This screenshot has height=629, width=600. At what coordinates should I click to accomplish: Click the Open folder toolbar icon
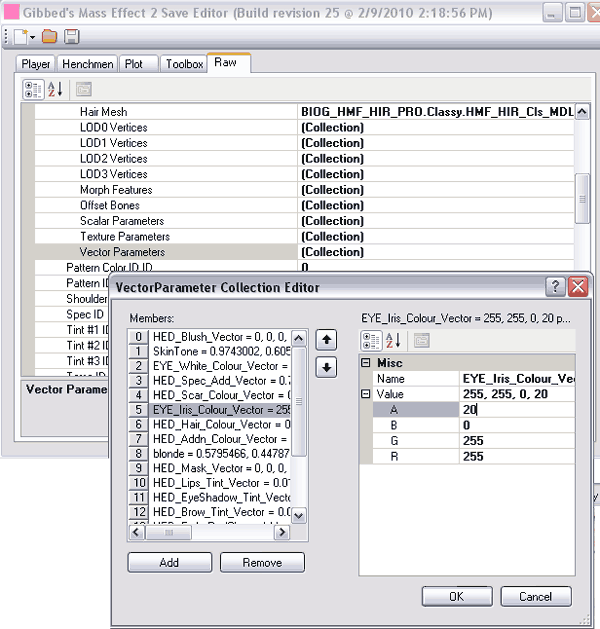click(50, 37)
